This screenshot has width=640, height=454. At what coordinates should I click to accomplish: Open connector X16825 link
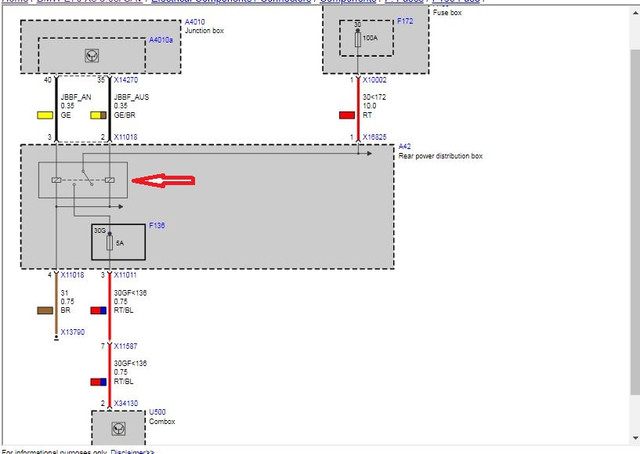click(374, 137)
